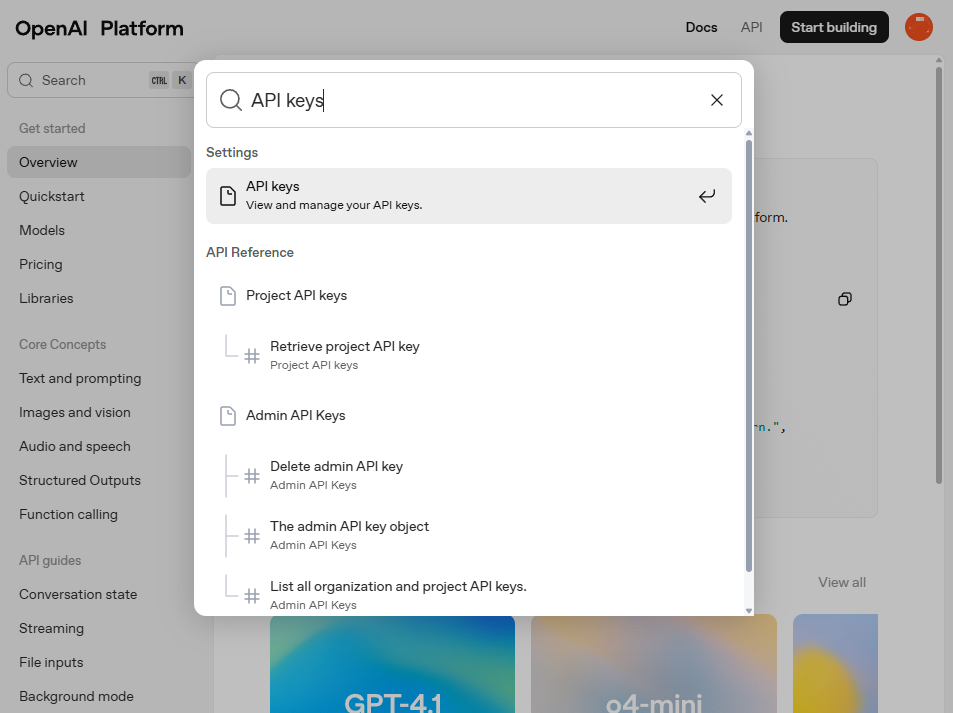Click the Docs link in the header
953x713 pixels.
701,27
